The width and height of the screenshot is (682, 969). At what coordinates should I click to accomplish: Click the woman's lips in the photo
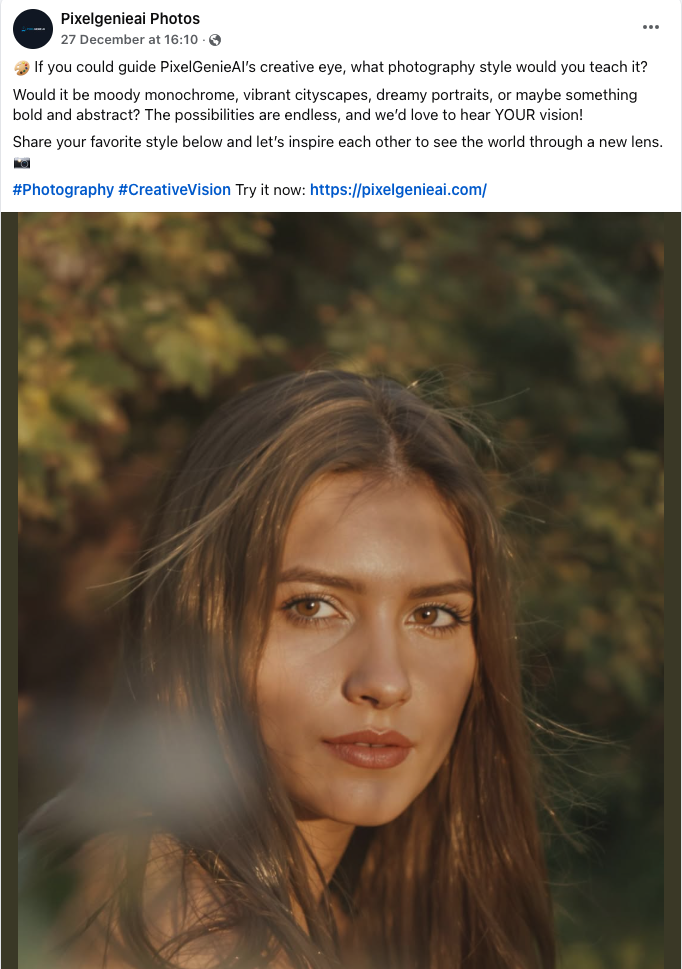pos(367,747)
